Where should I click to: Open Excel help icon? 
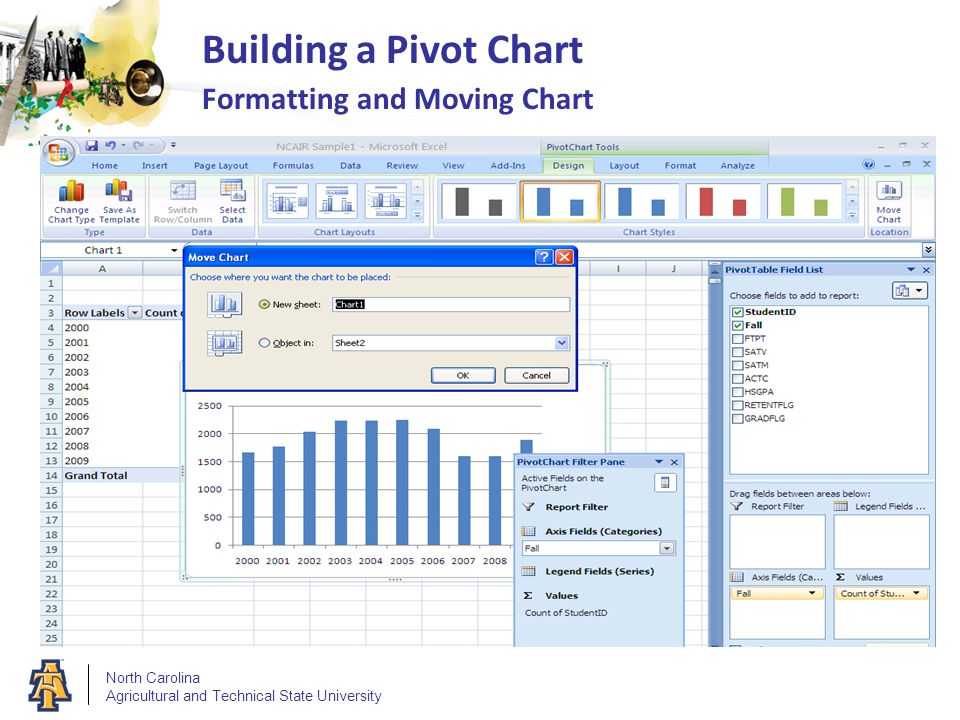[868, 164]
